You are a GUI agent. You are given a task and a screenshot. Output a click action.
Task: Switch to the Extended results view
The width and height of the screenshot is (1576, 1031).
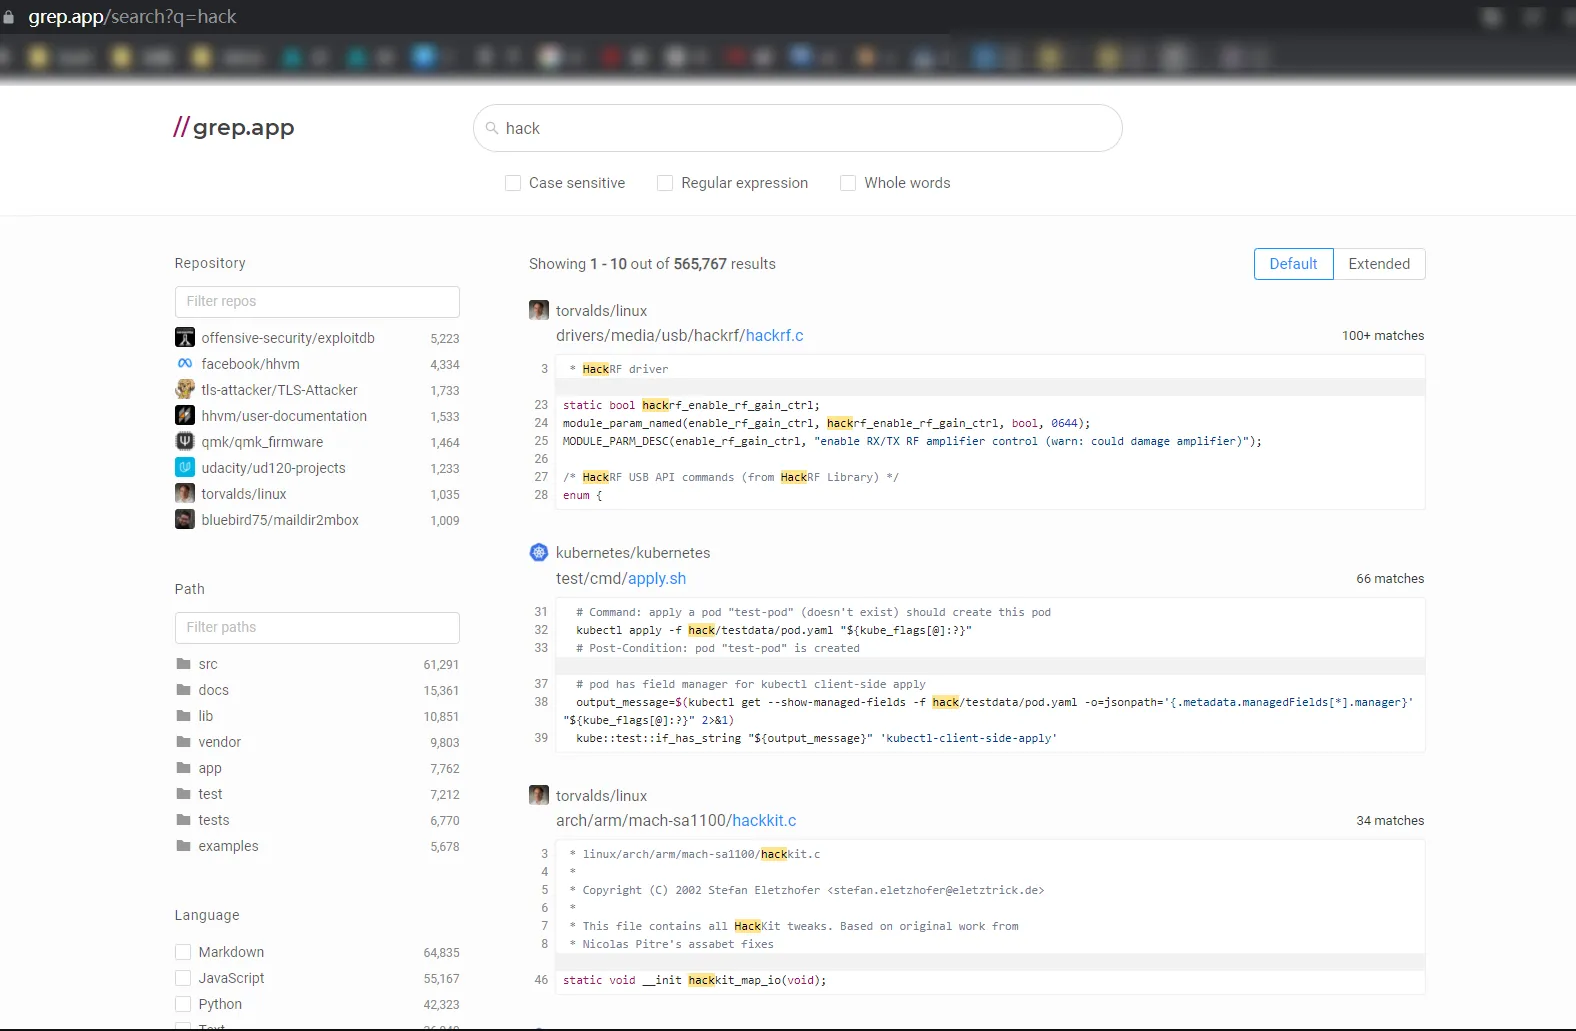click(1379, 264)
